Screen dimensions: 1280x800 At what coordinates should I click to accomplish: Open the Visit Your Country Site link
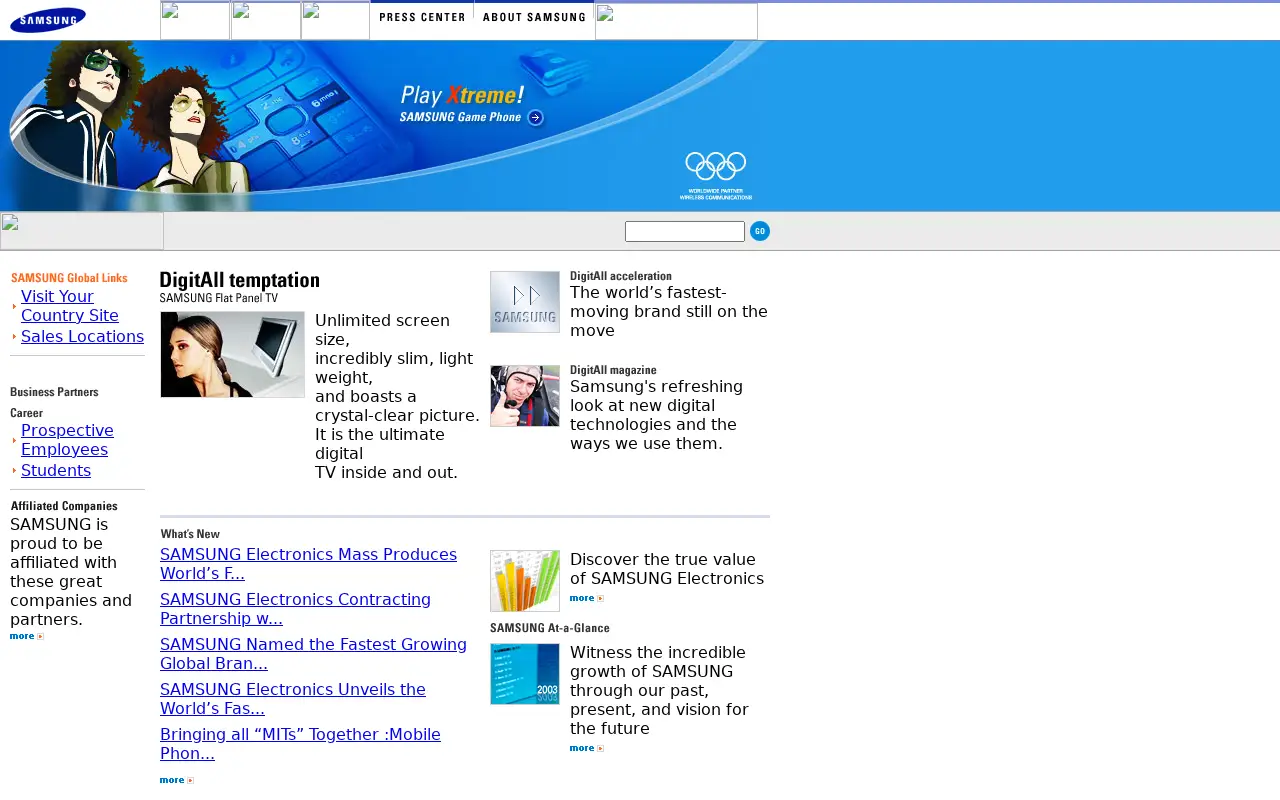point(70,306)
